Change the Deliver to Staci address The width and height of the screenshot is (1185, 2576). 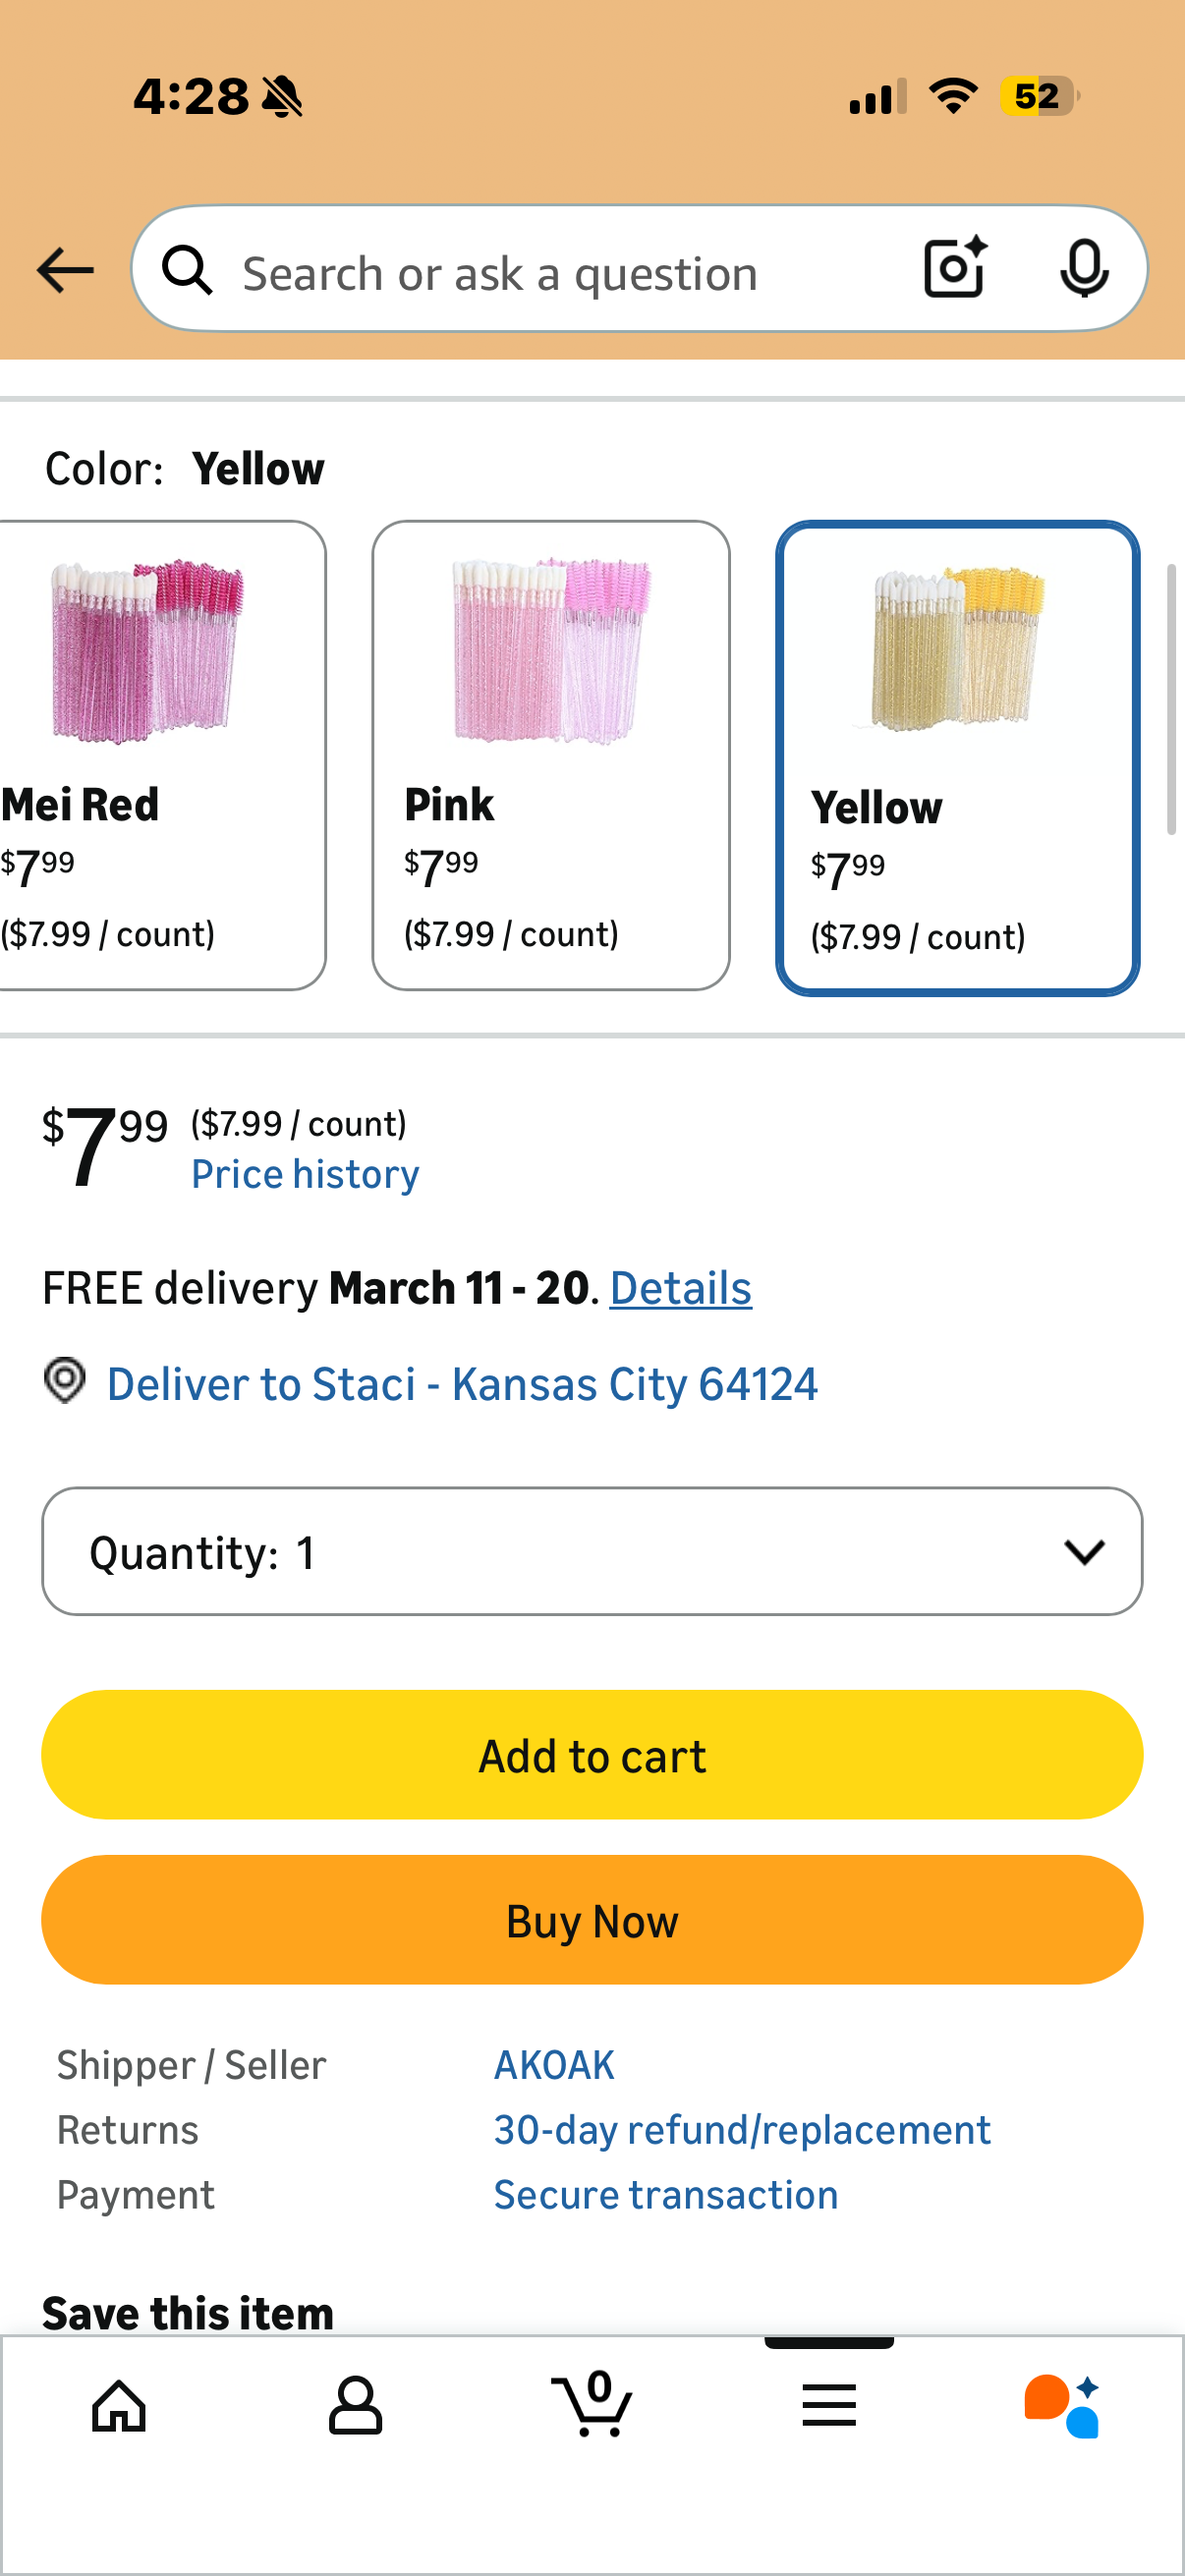461,1385
